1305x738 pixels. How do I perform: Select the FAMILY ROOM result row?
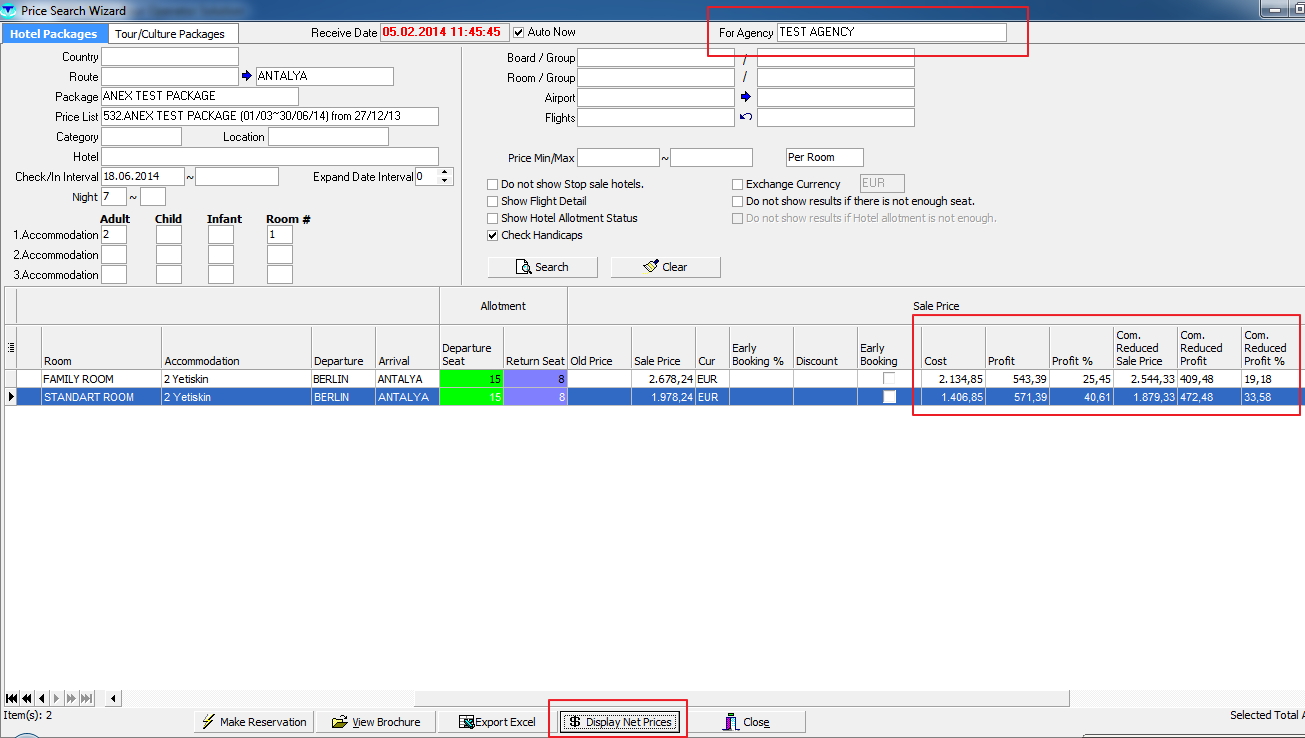[x=100, y=380]
